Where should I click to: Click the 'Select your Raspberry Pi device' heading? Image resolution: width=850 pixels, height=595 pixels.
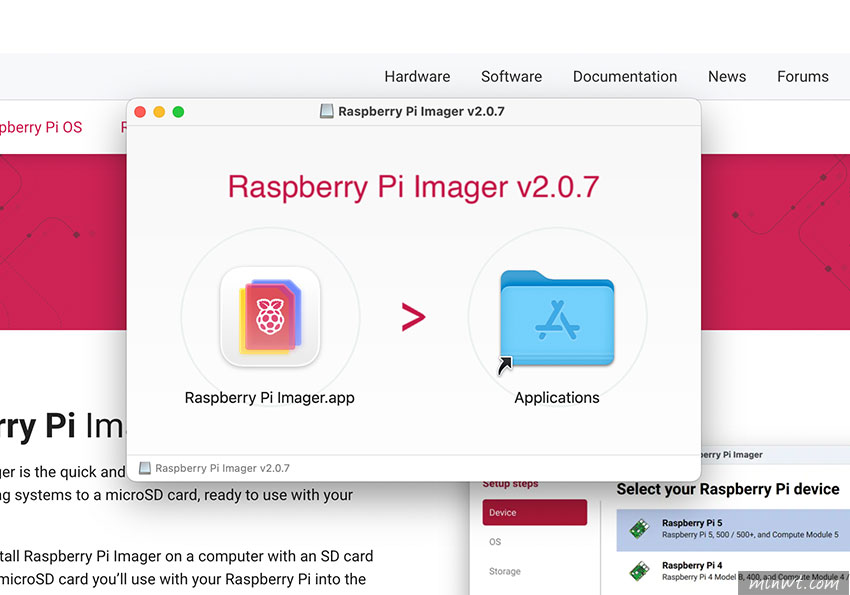click(727, 489)
